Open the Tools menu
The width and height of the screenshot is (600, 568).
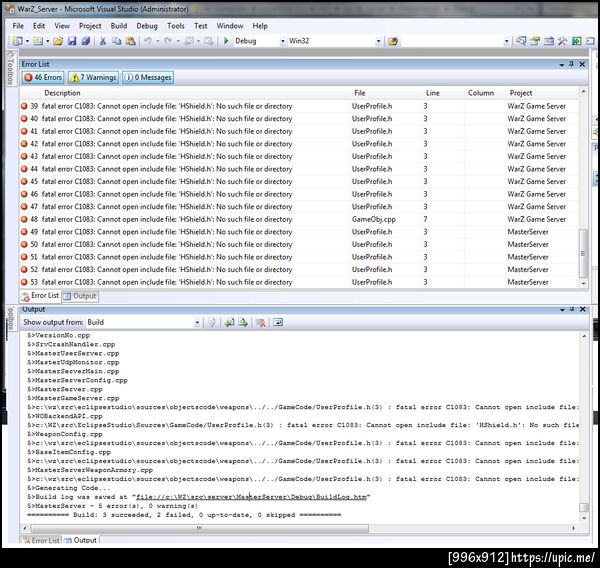(176, 26)
